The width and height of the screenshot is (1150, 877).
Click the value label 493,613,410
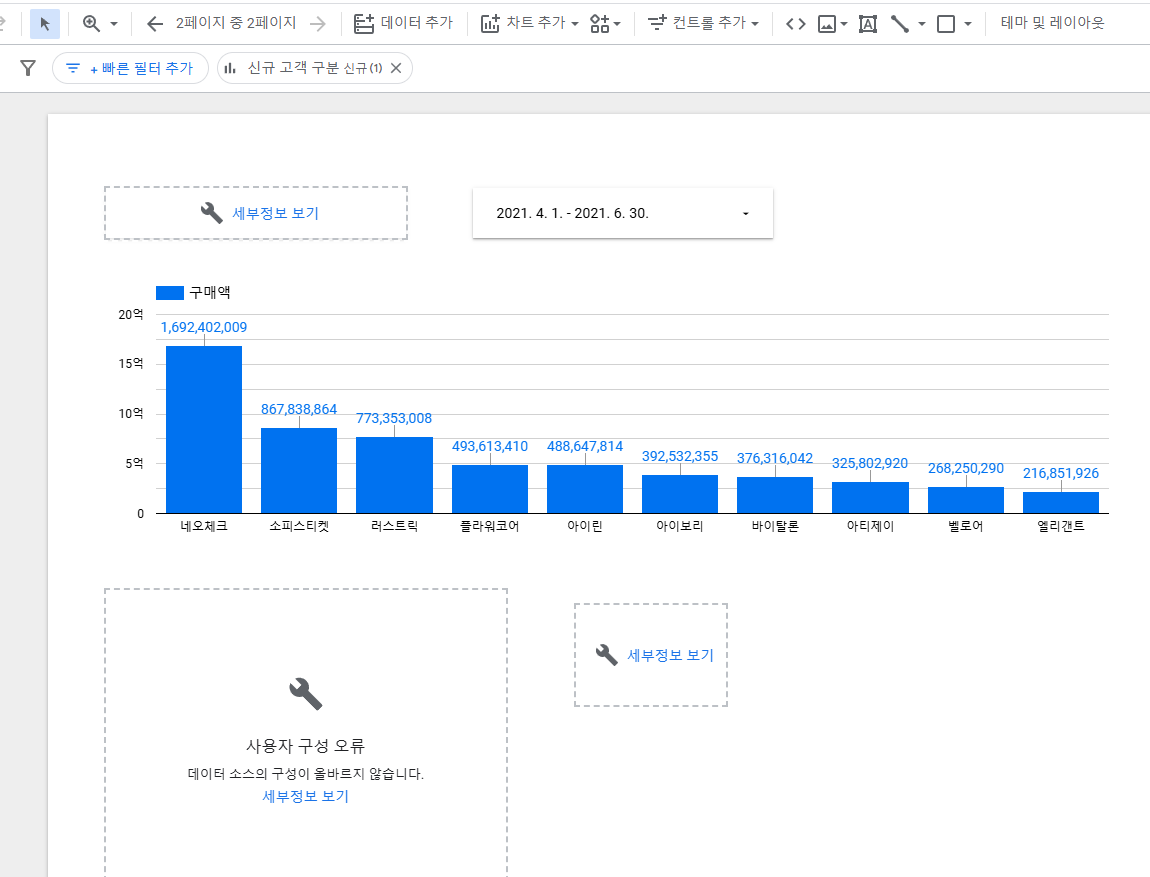(x=490, y=446)
